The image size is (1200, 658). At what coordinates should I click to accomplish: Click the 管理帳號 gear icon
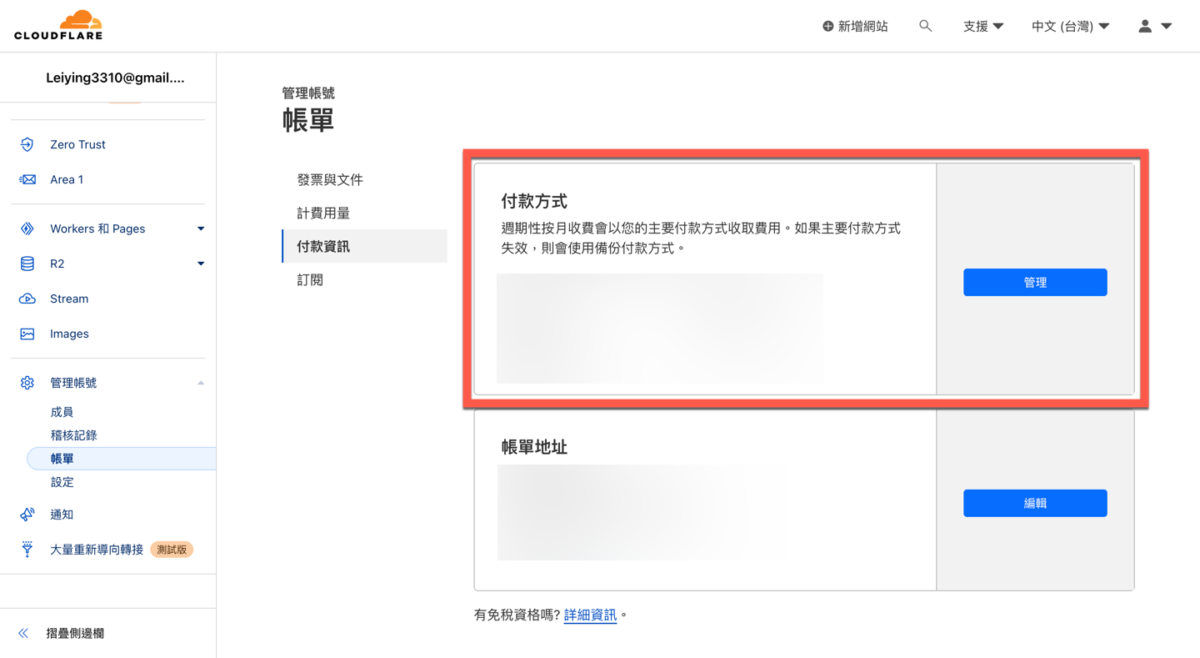pyautogui.click(x=27, y=383)
